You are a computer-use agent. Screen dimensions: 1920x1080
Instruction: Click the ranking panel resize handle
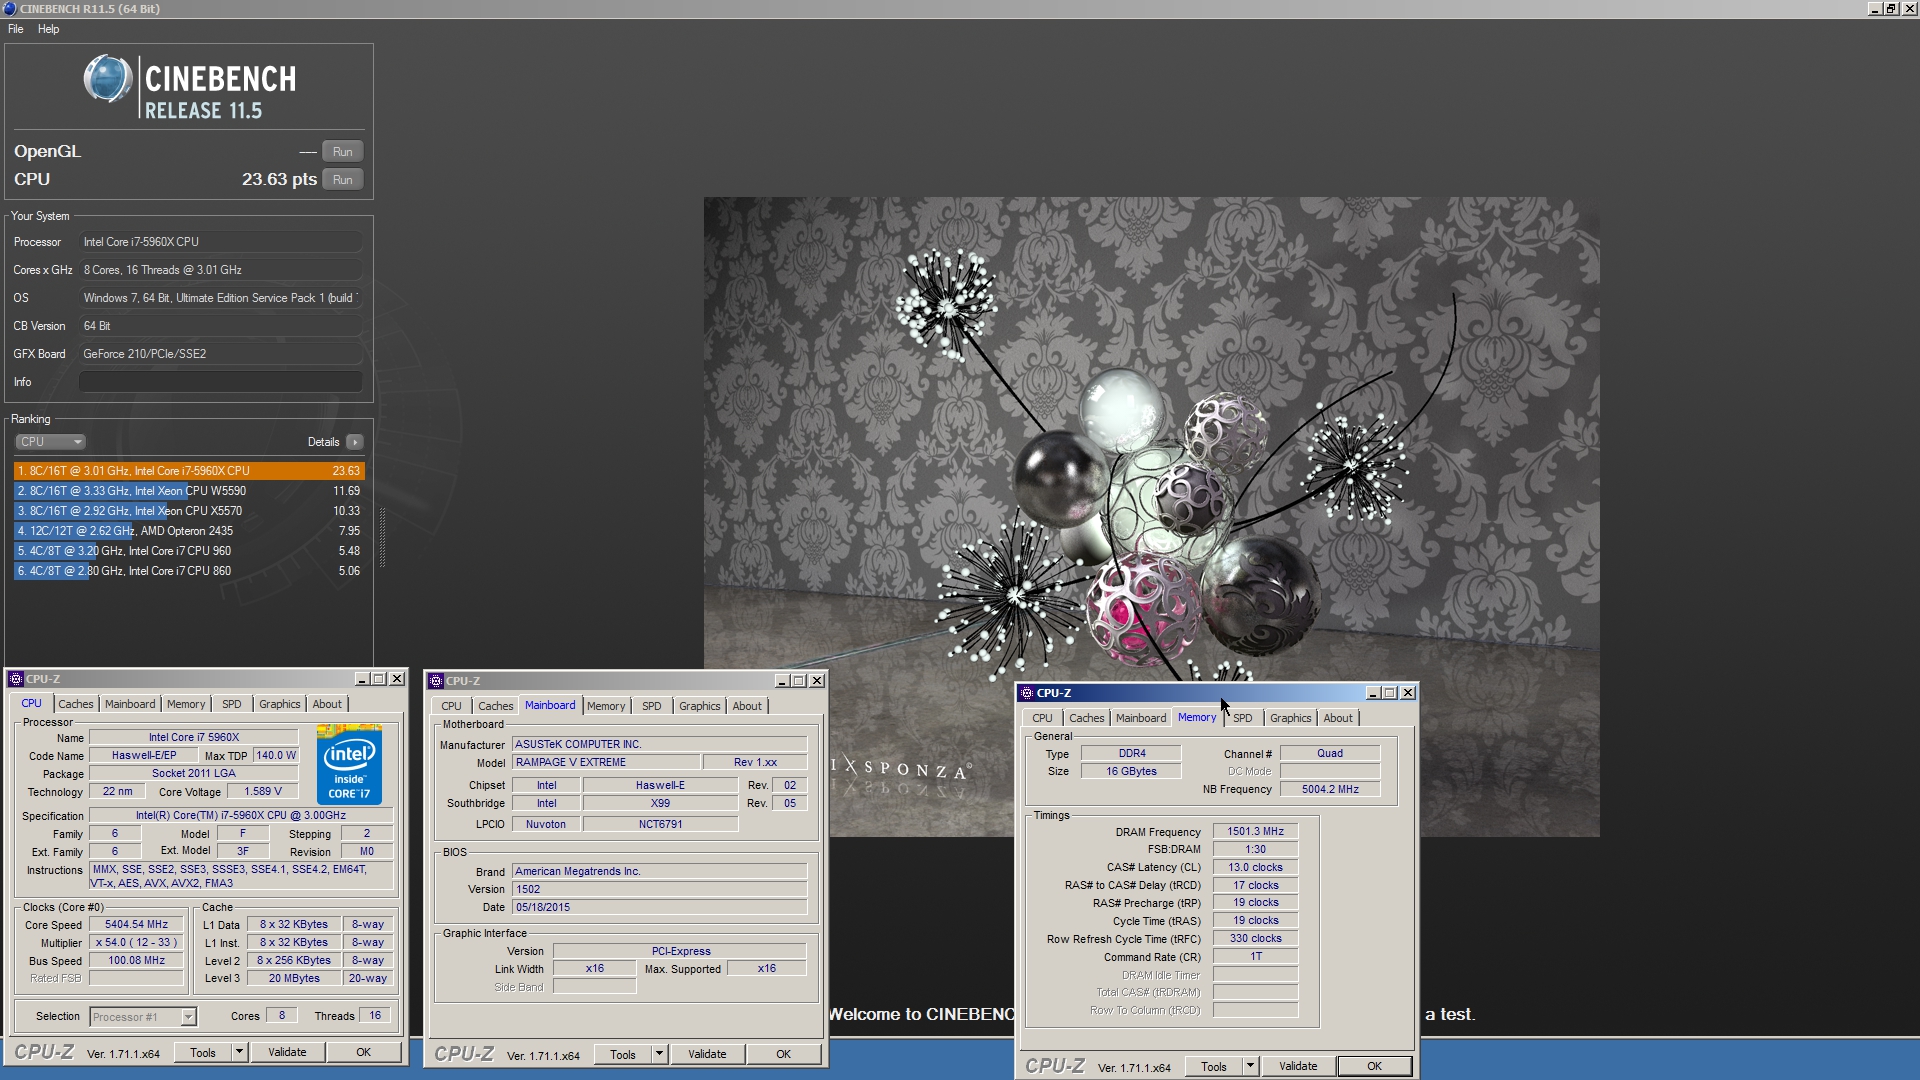(382, 537)
